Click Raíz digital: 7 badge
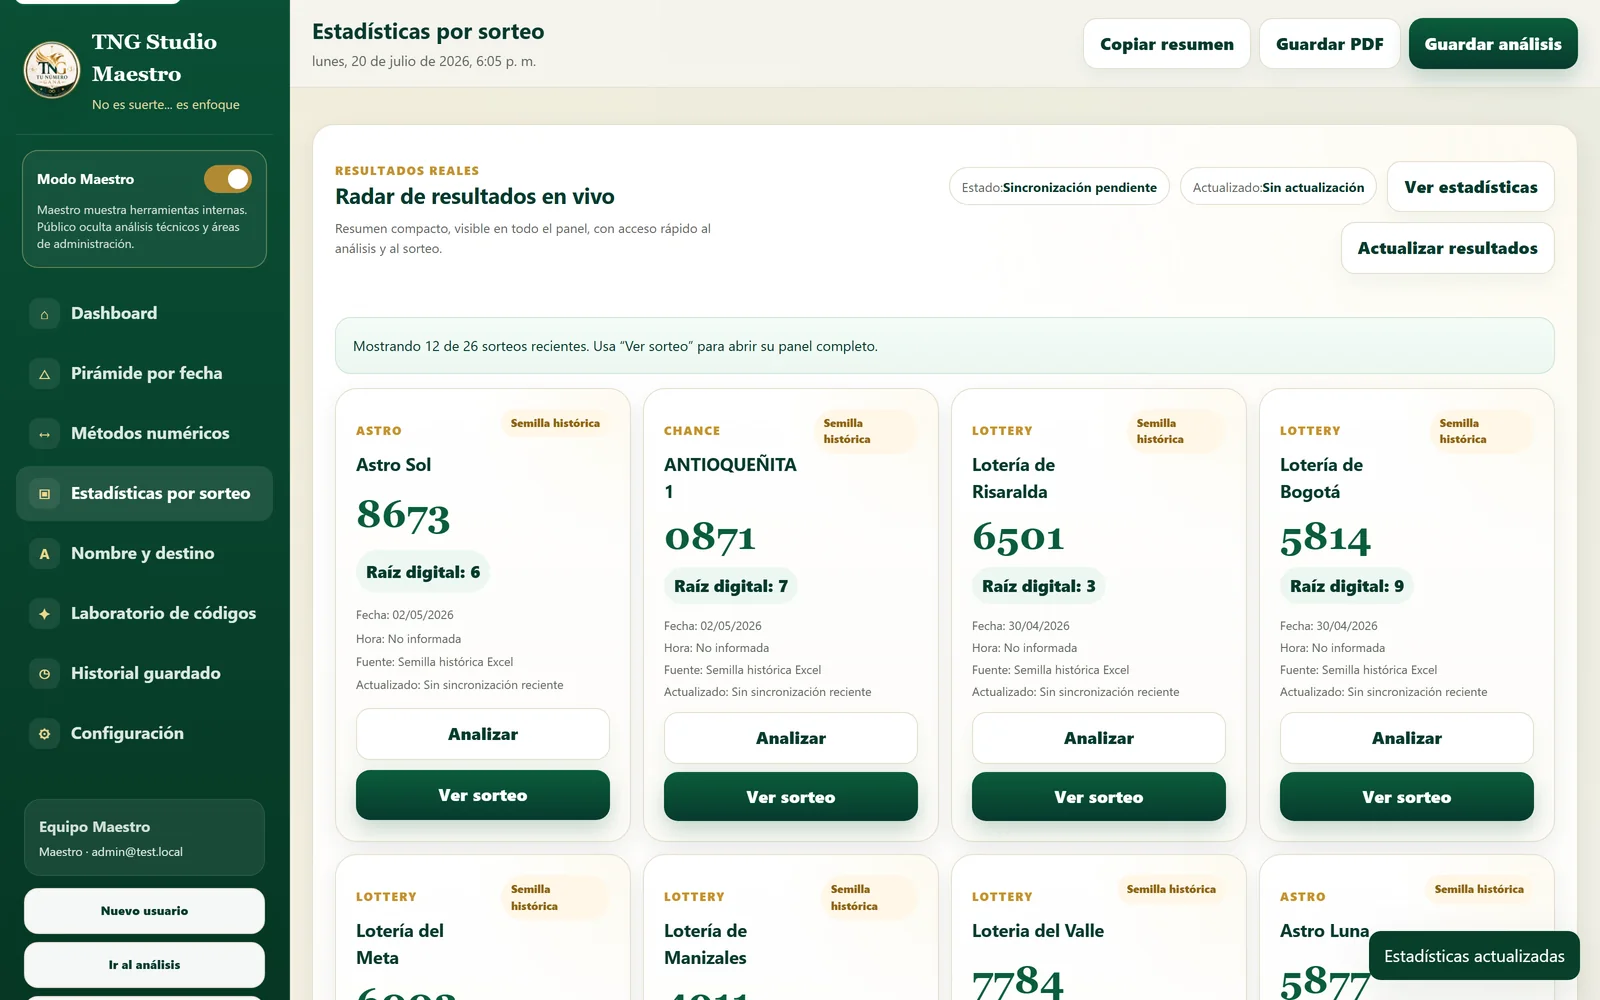 [731, 586]
